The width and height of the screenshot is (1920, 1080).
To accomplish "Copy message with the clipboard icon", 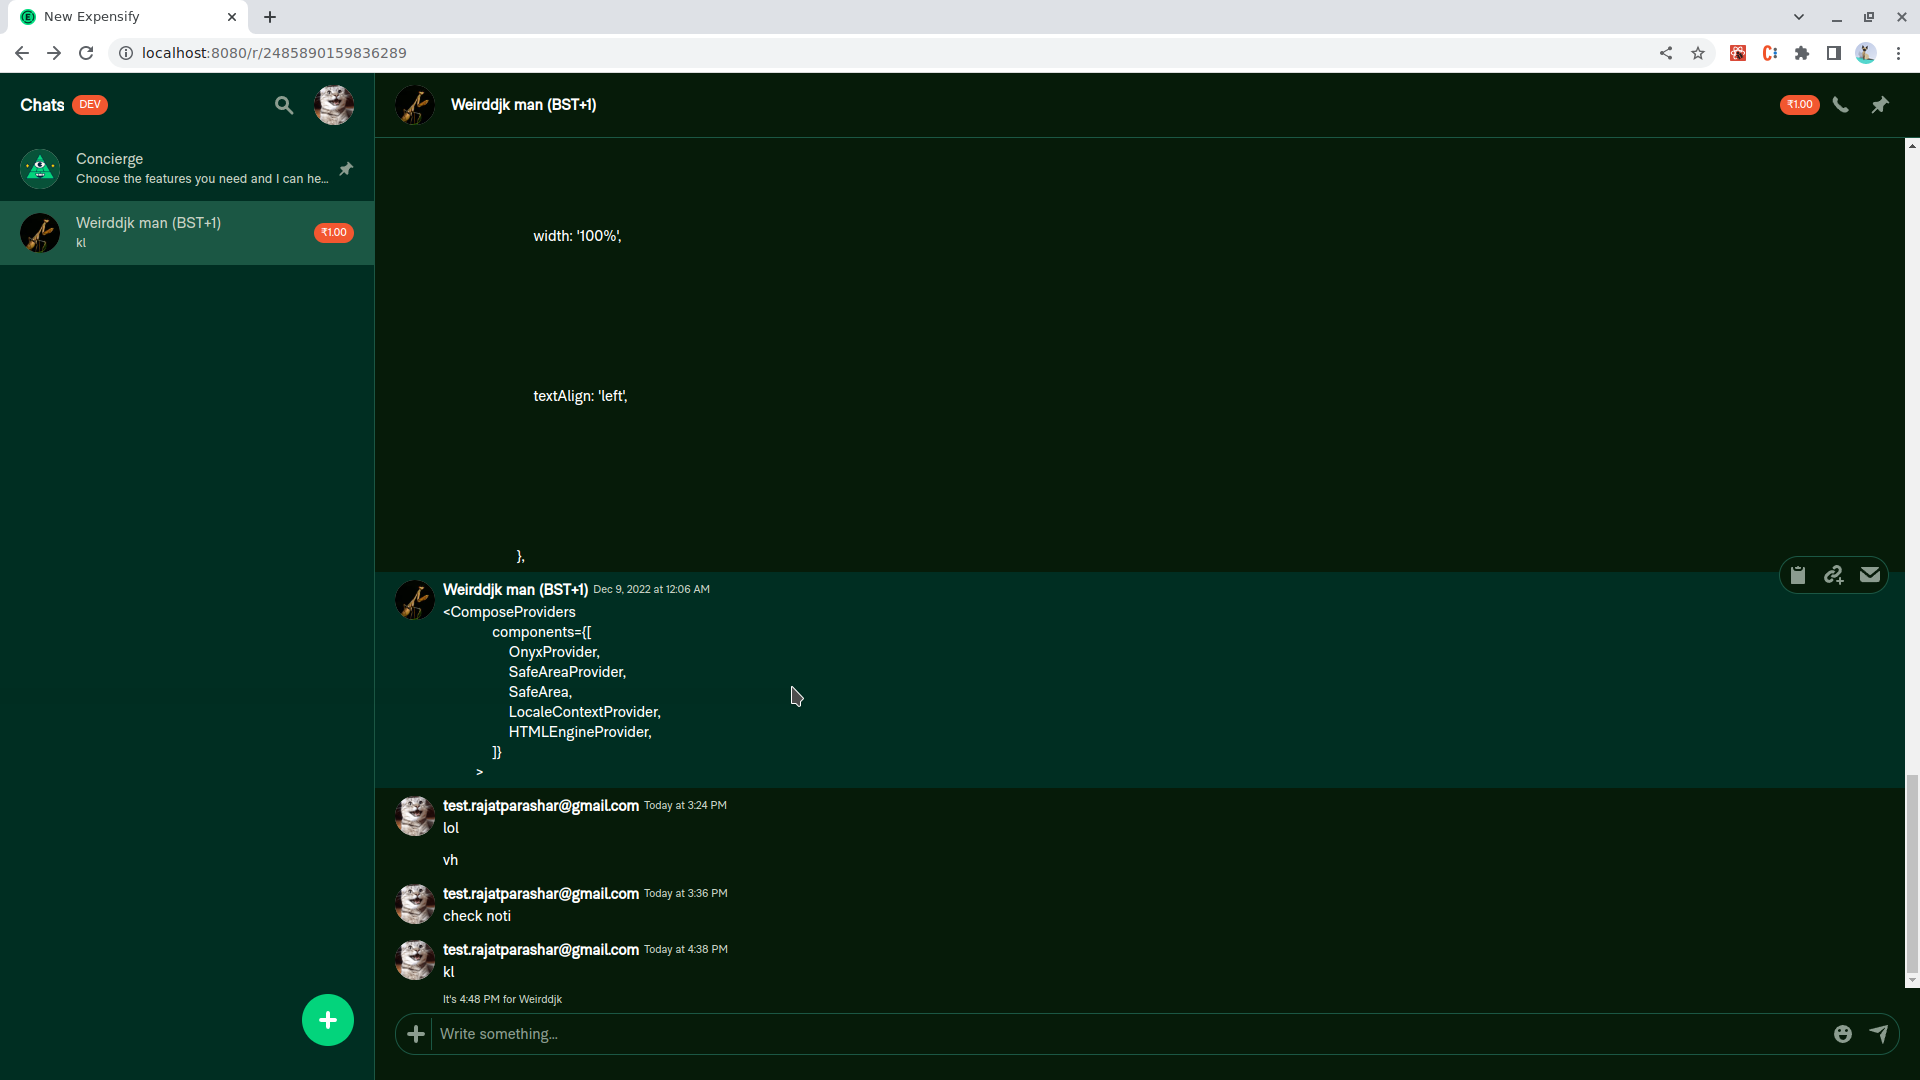I will (x=1798, y=575).
